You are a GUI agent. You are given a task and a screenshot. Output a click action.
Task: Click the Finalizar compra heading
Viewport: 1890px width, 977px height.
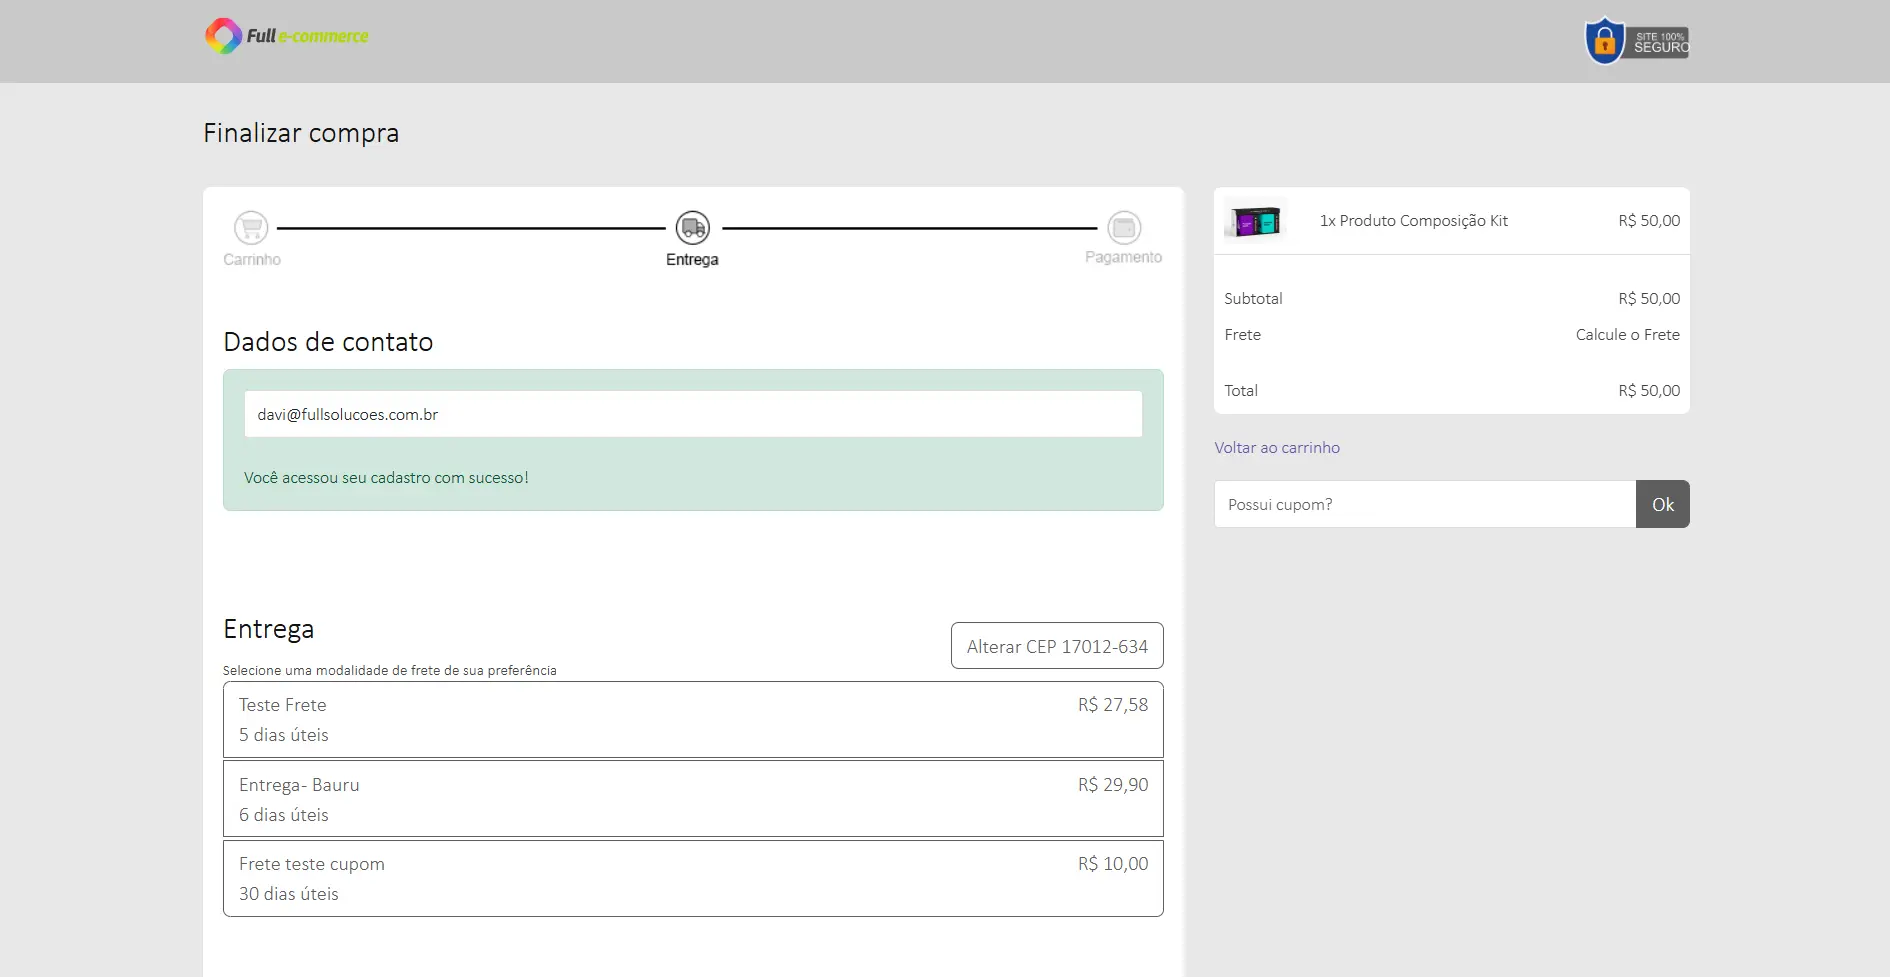pos(301,133)
